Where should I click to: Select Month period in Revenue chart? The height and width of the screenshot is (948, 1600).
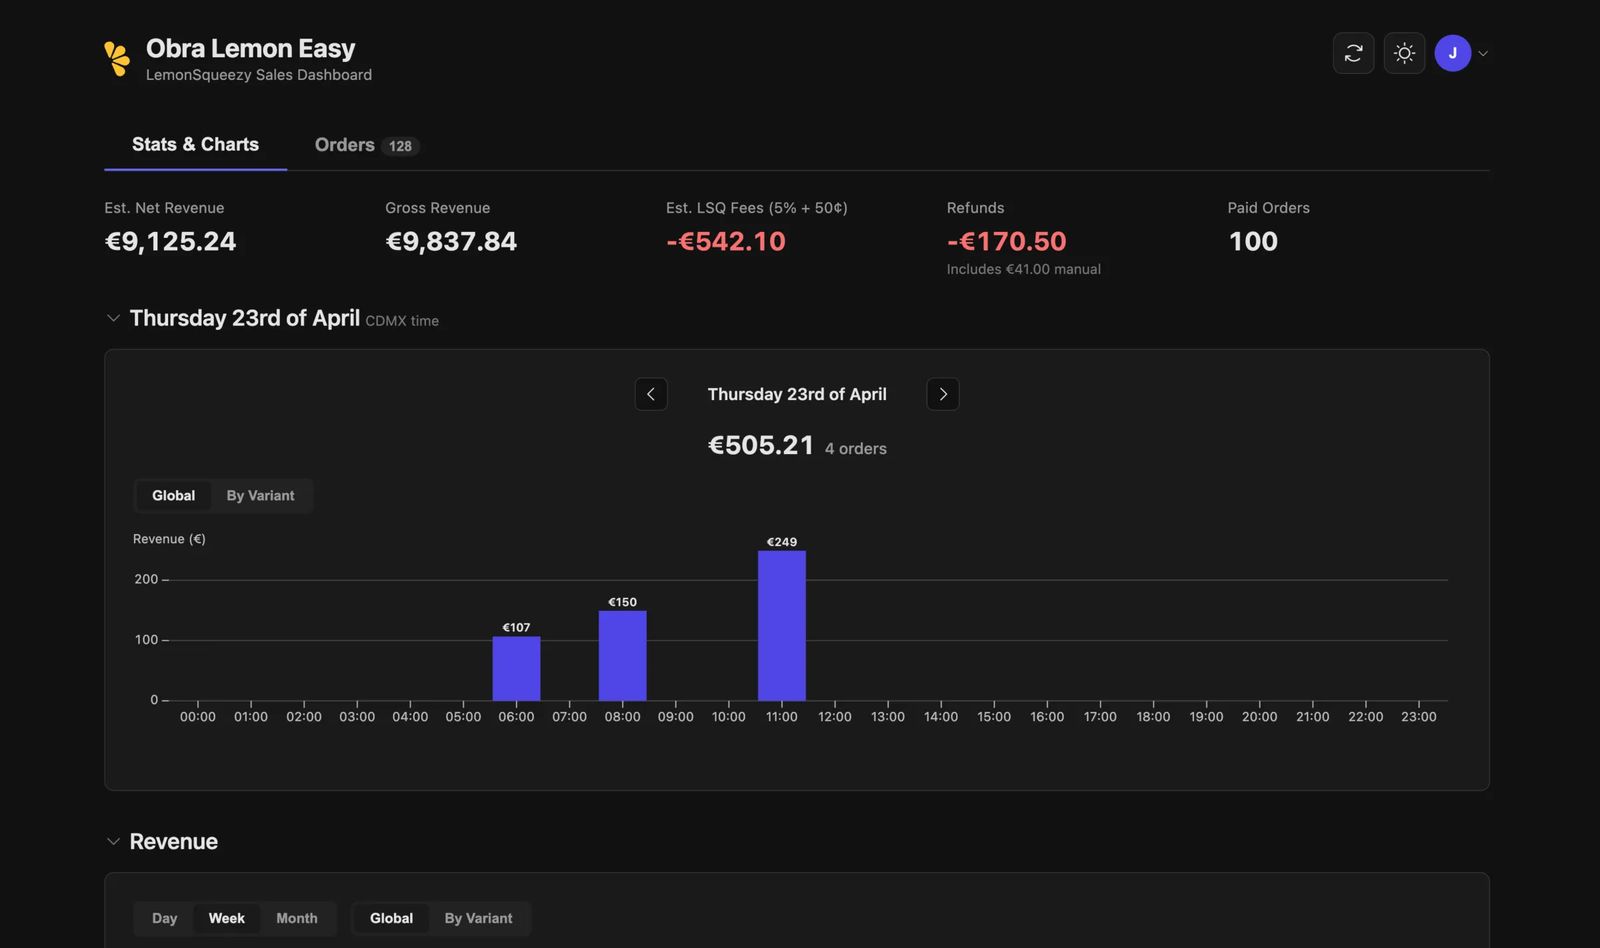(x=296, y=918)
